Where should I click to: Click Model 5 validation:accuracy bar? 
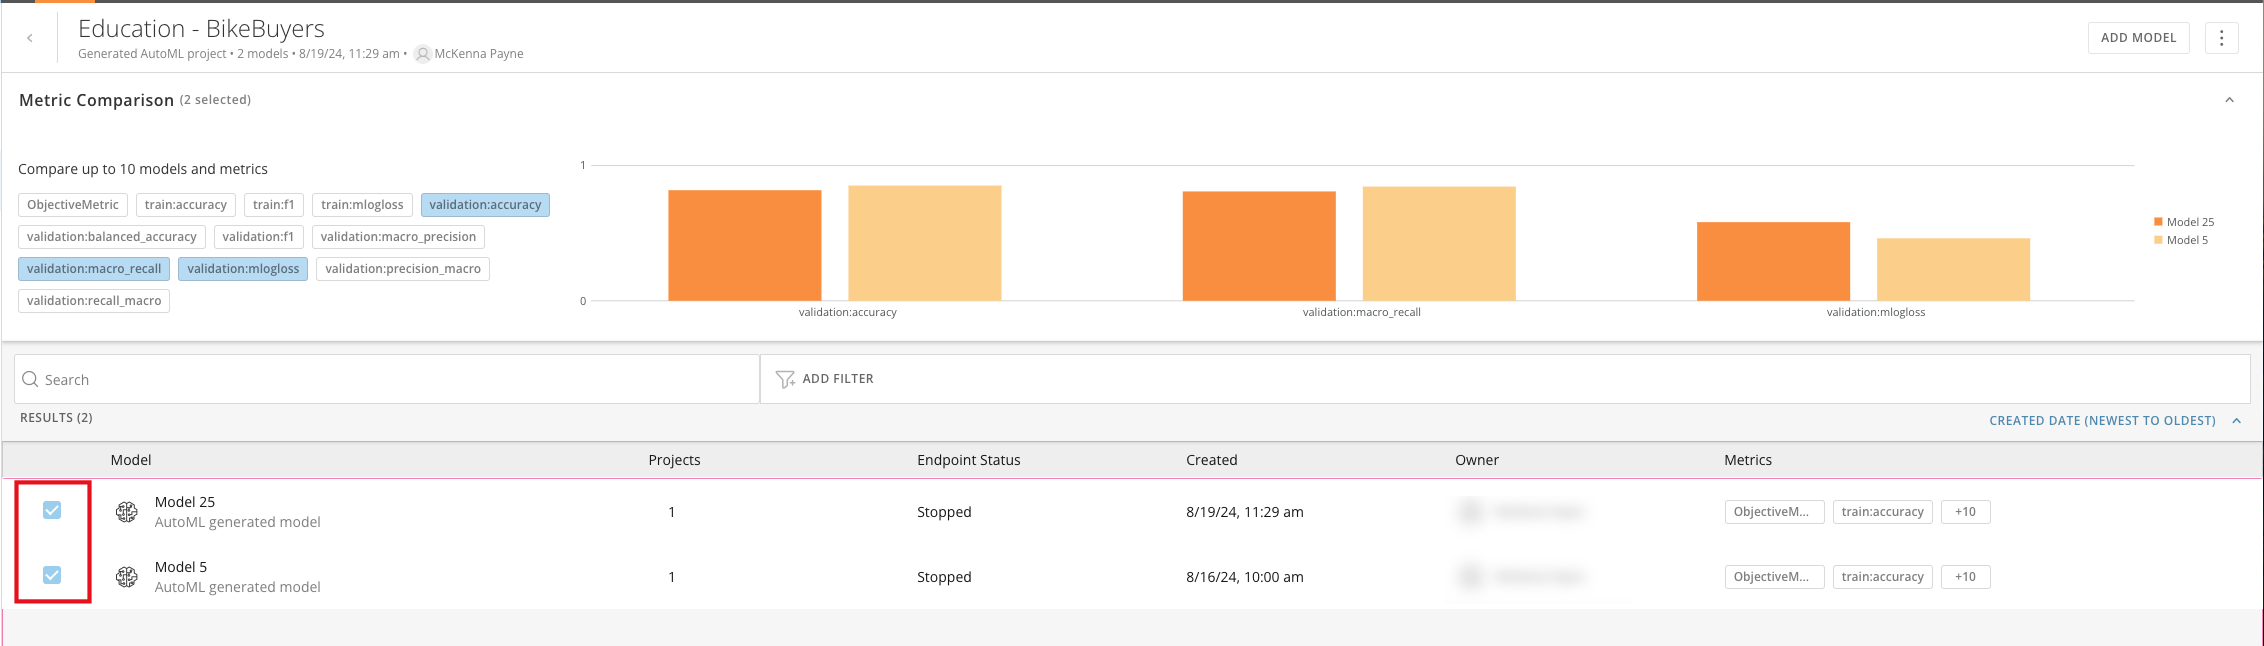click(x=925, y=243)
